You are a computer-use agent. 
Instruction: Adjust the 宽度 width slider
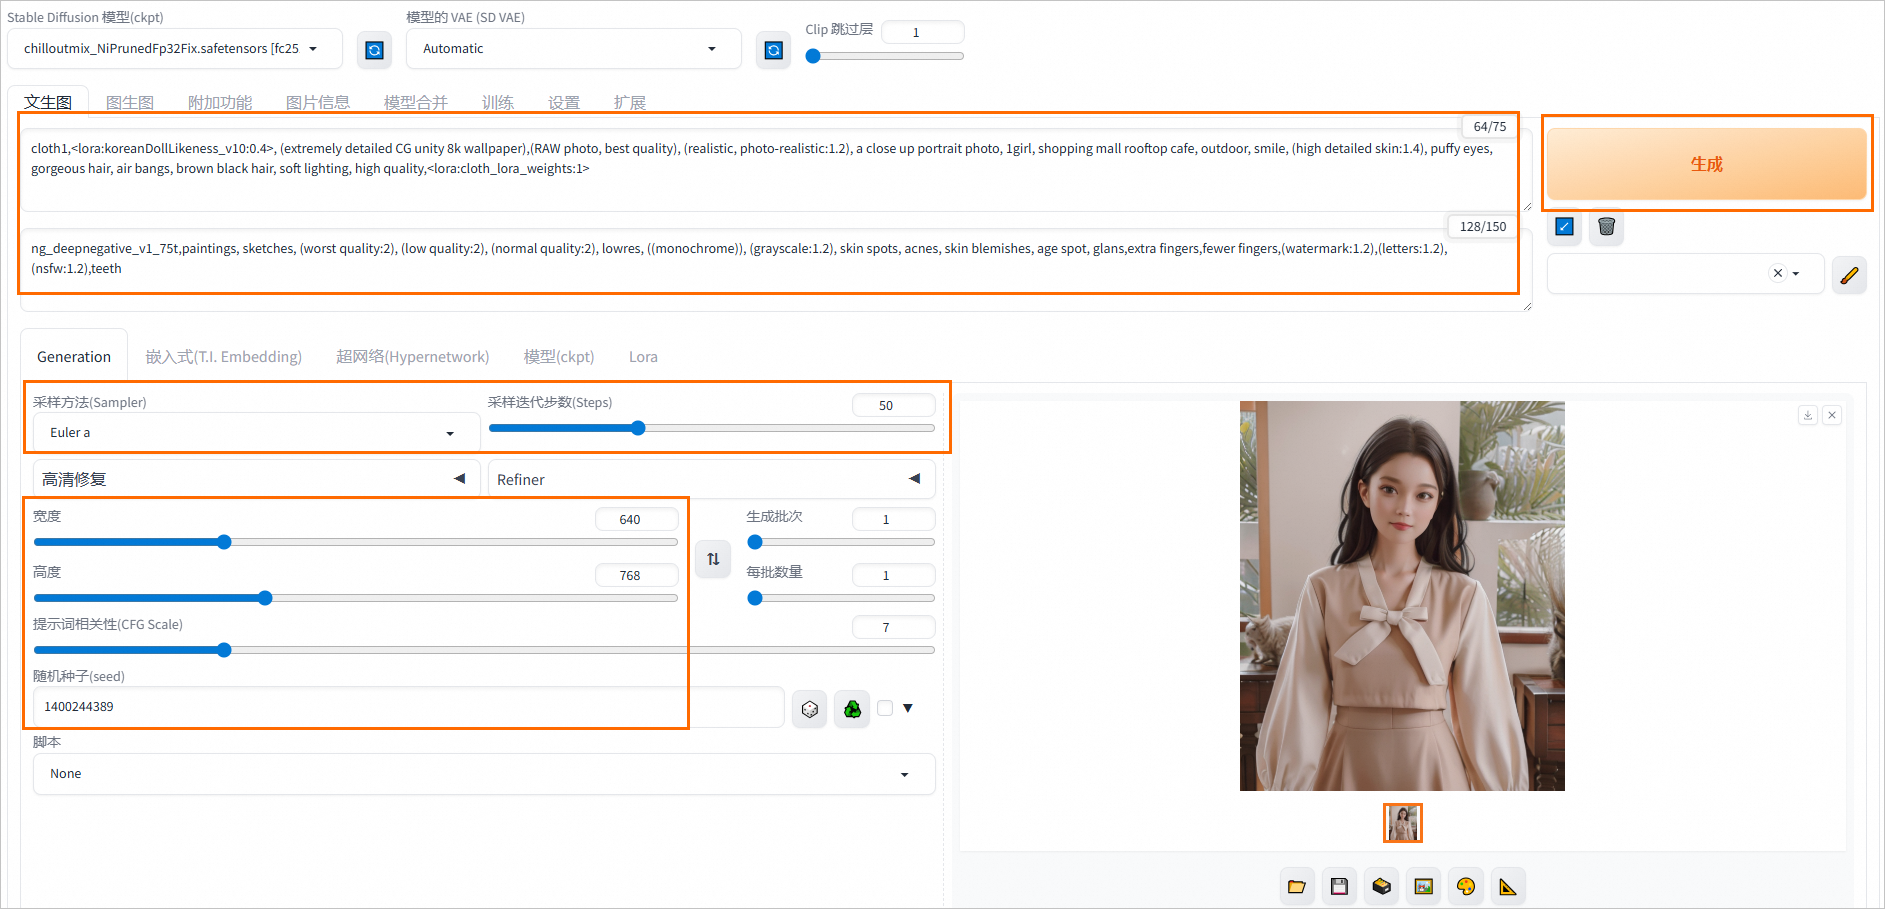click(x=356, y=542)
